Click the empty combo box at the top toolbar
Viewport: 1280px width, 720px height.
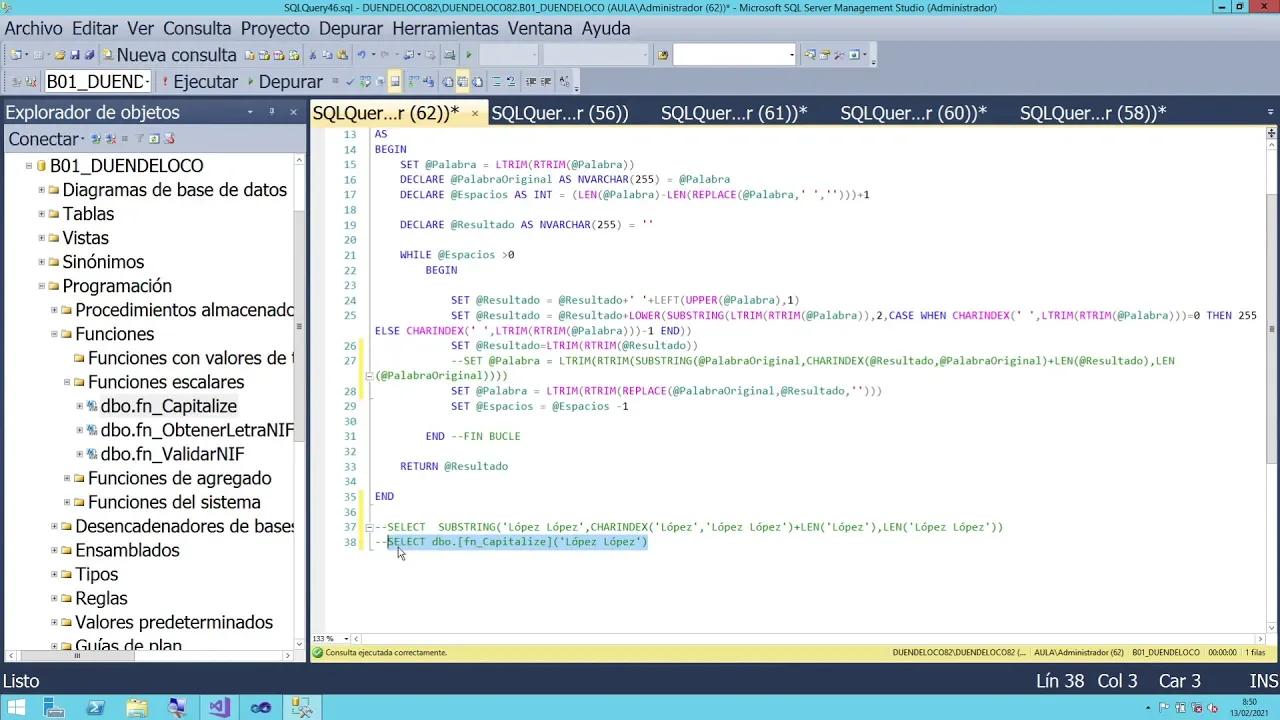734,55
